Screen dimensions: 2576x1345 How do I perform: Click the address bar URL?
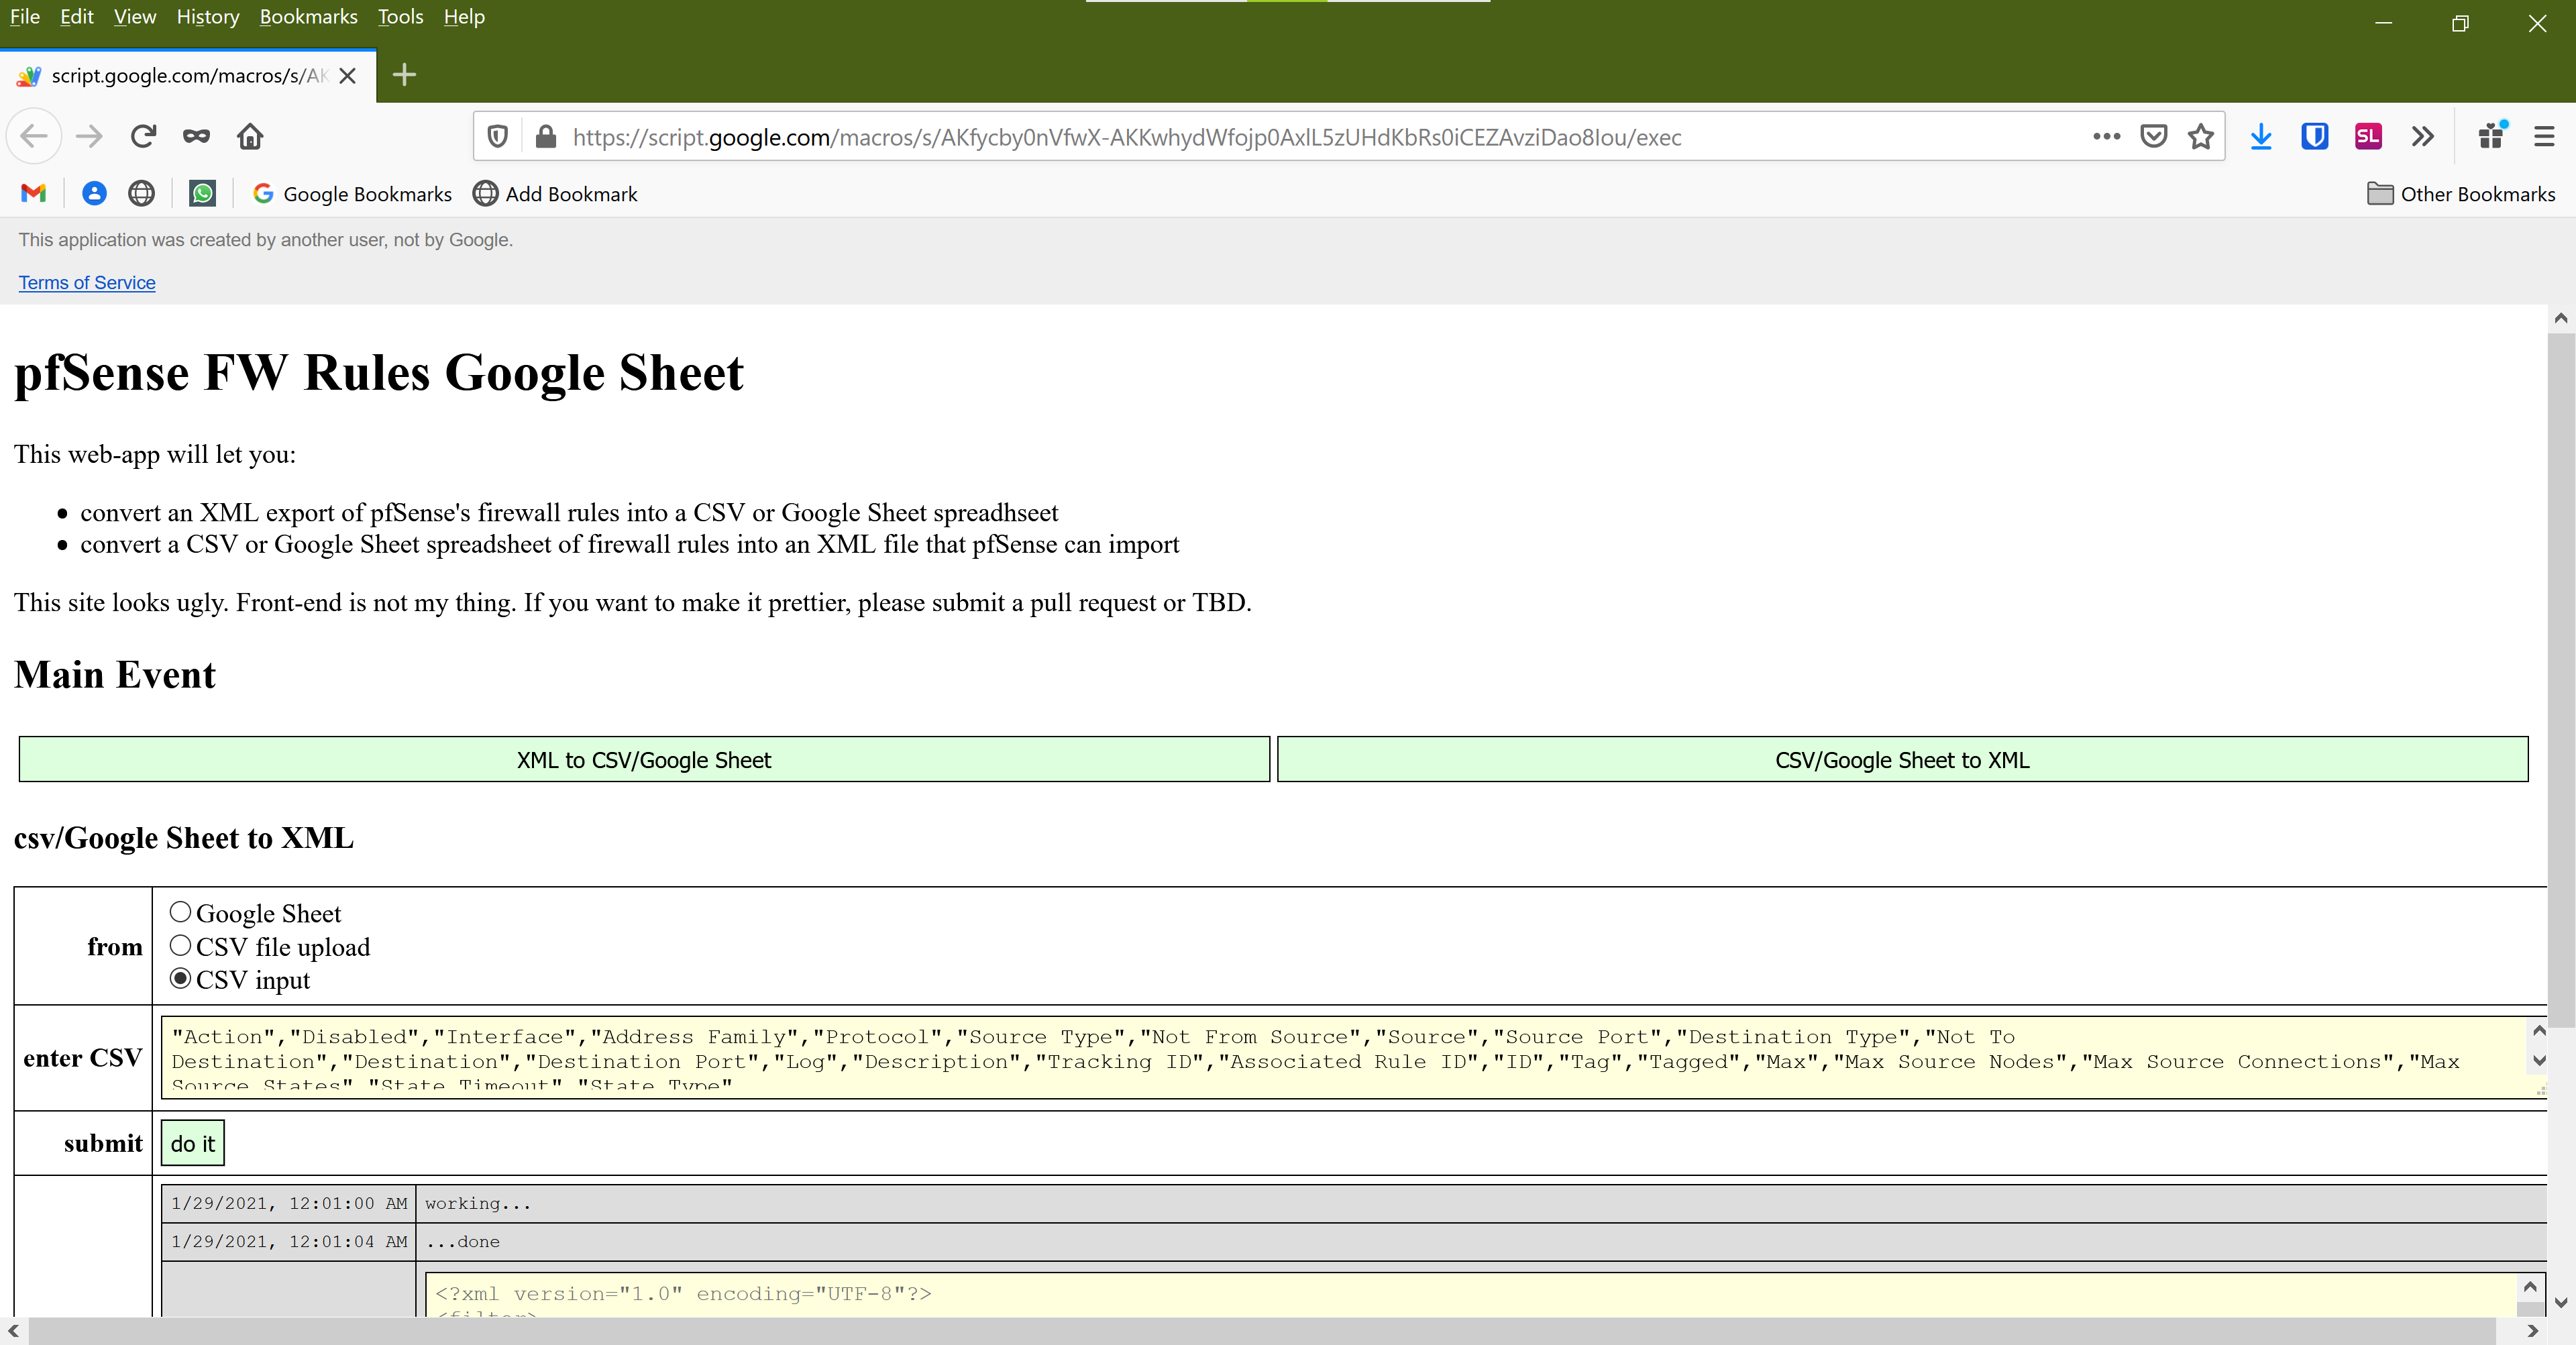[1126, 137]
